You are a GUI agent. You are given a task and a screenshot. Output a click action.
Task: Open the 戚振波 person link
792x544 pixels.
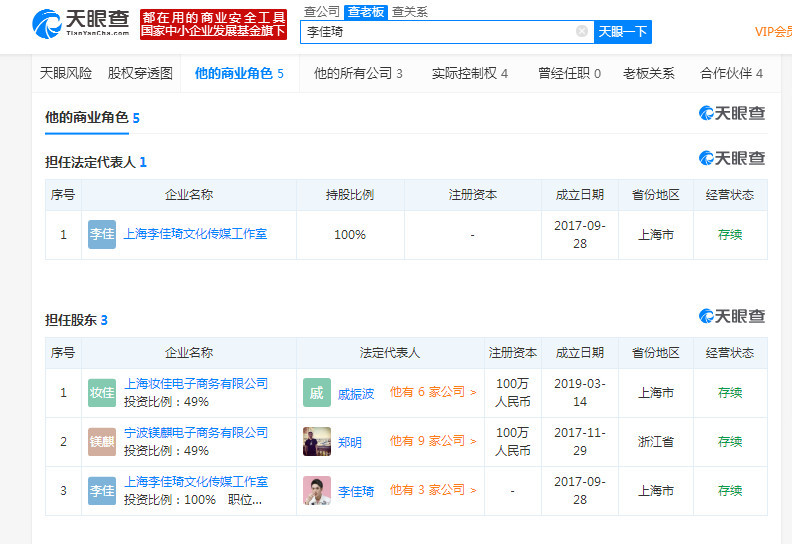pos(356,394)
